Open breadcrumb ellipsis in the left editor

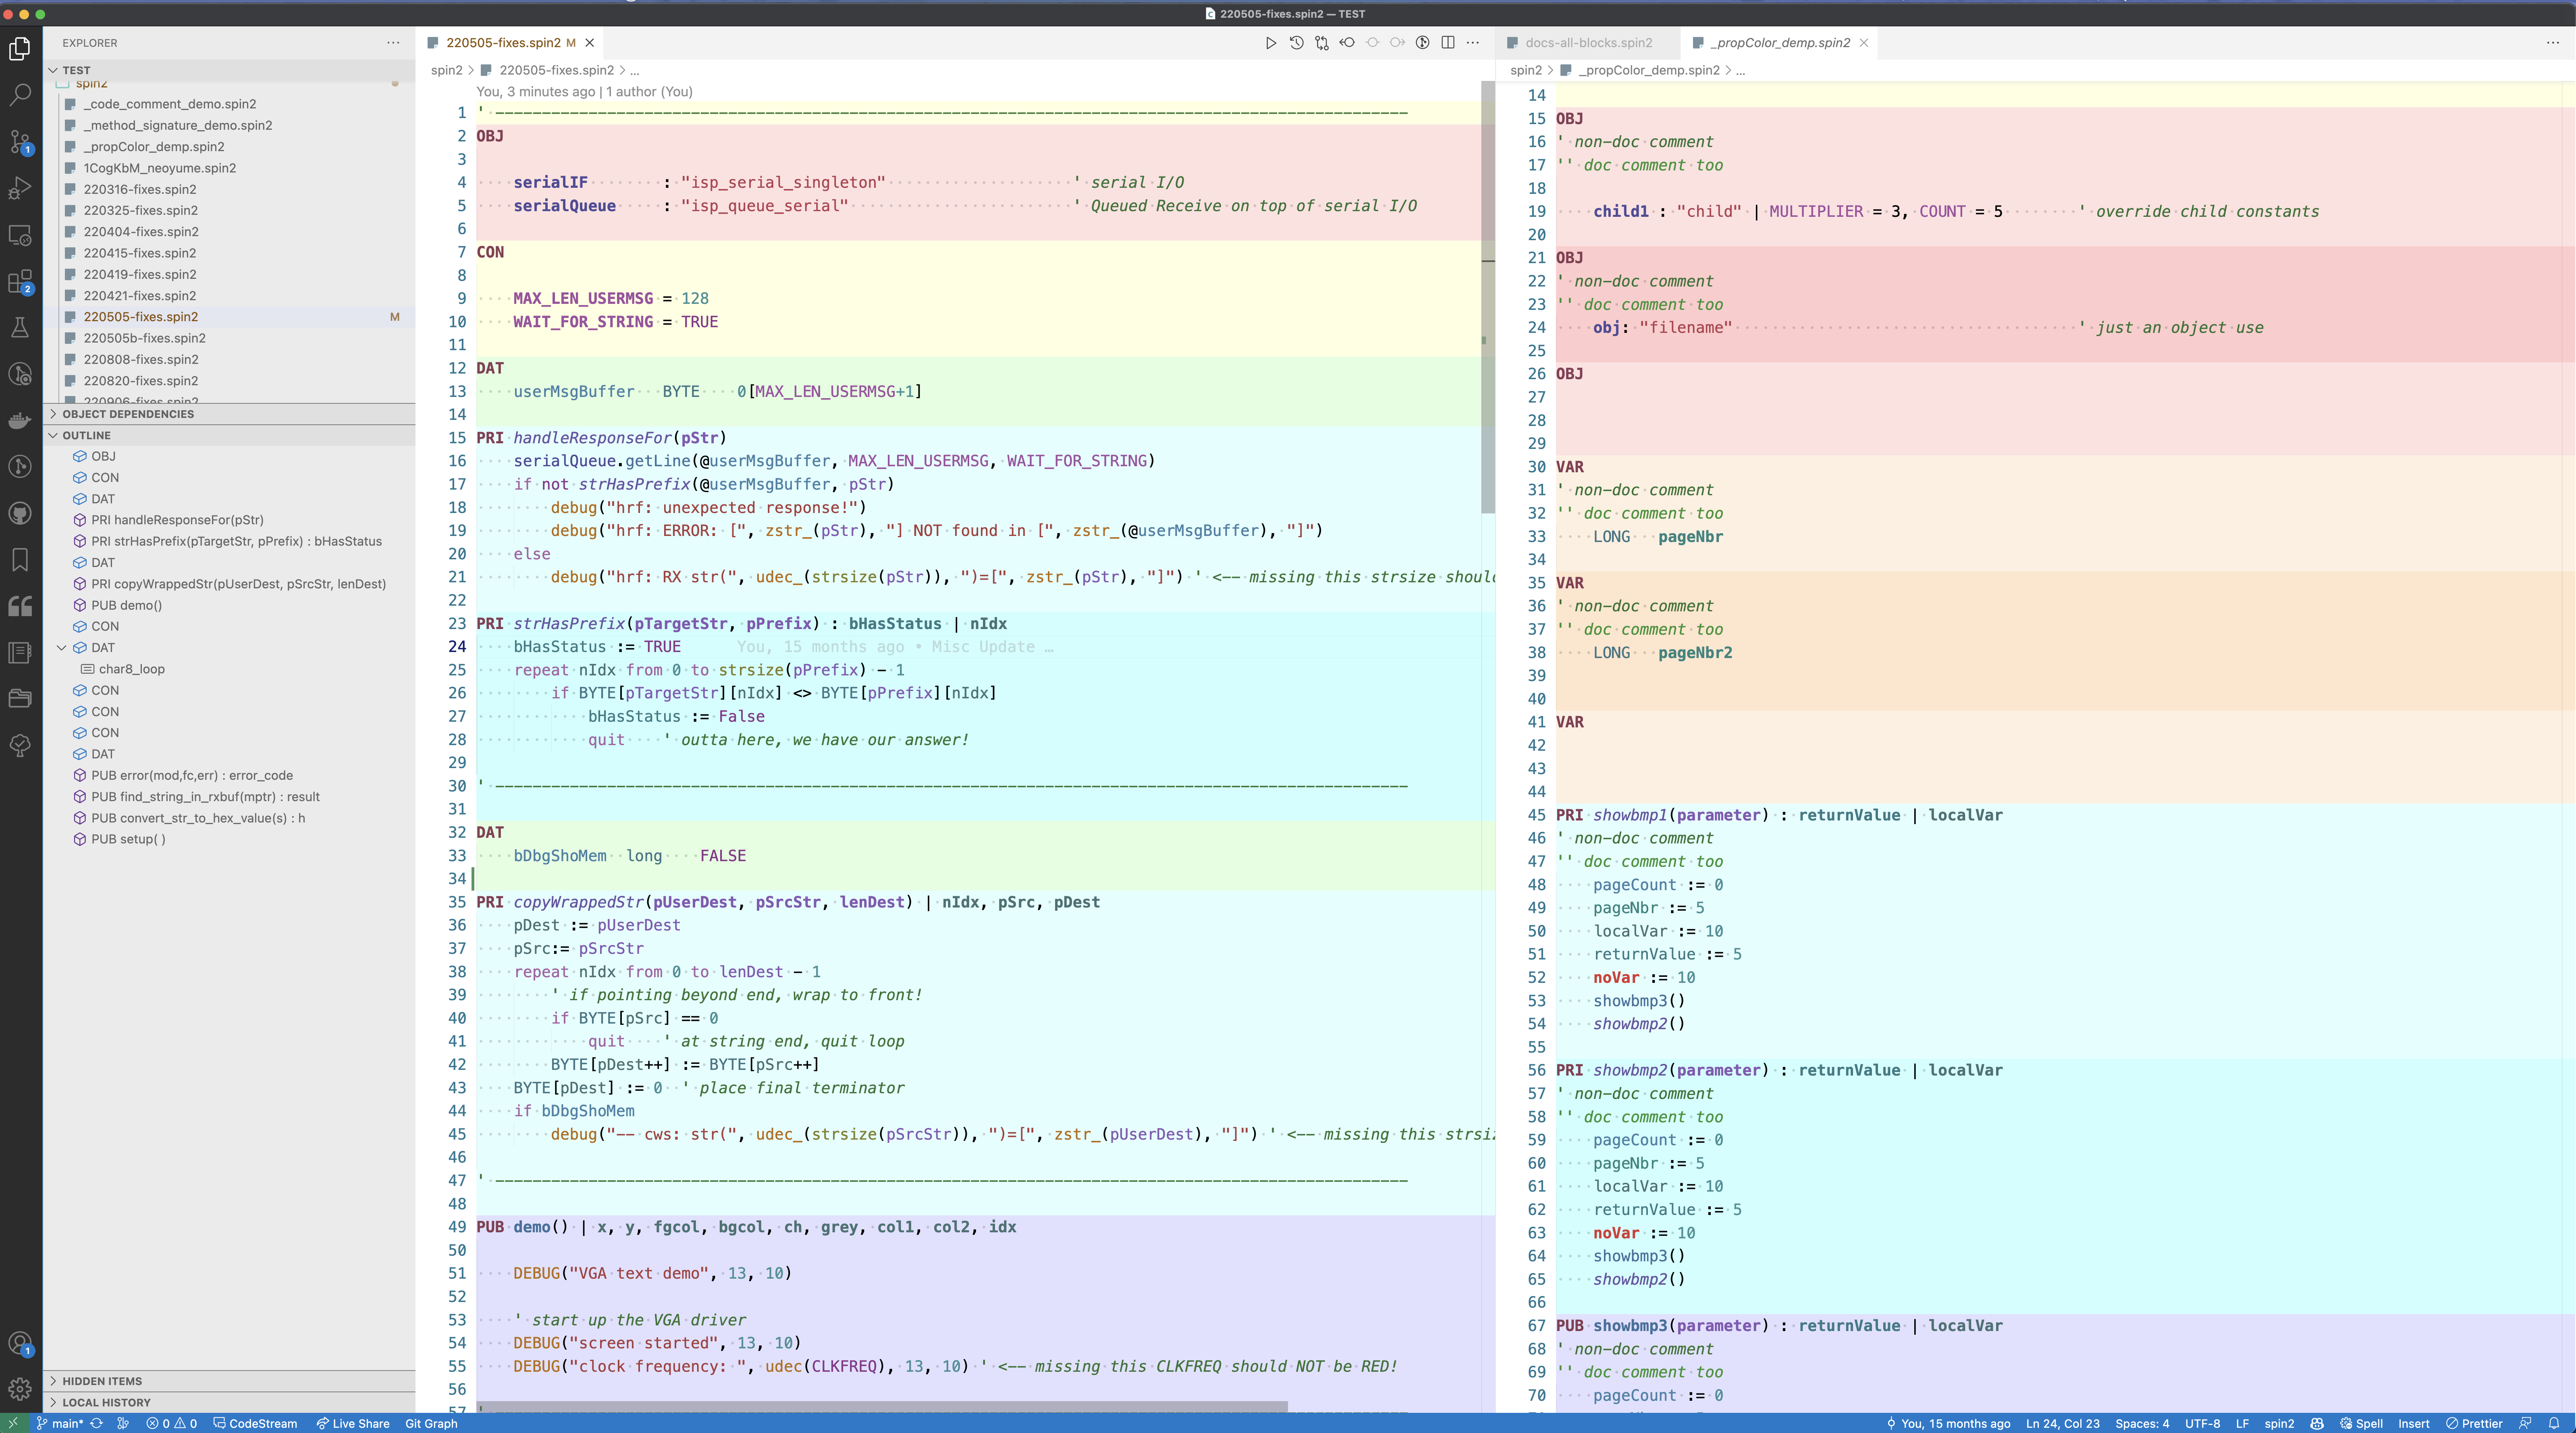(635, 70)
